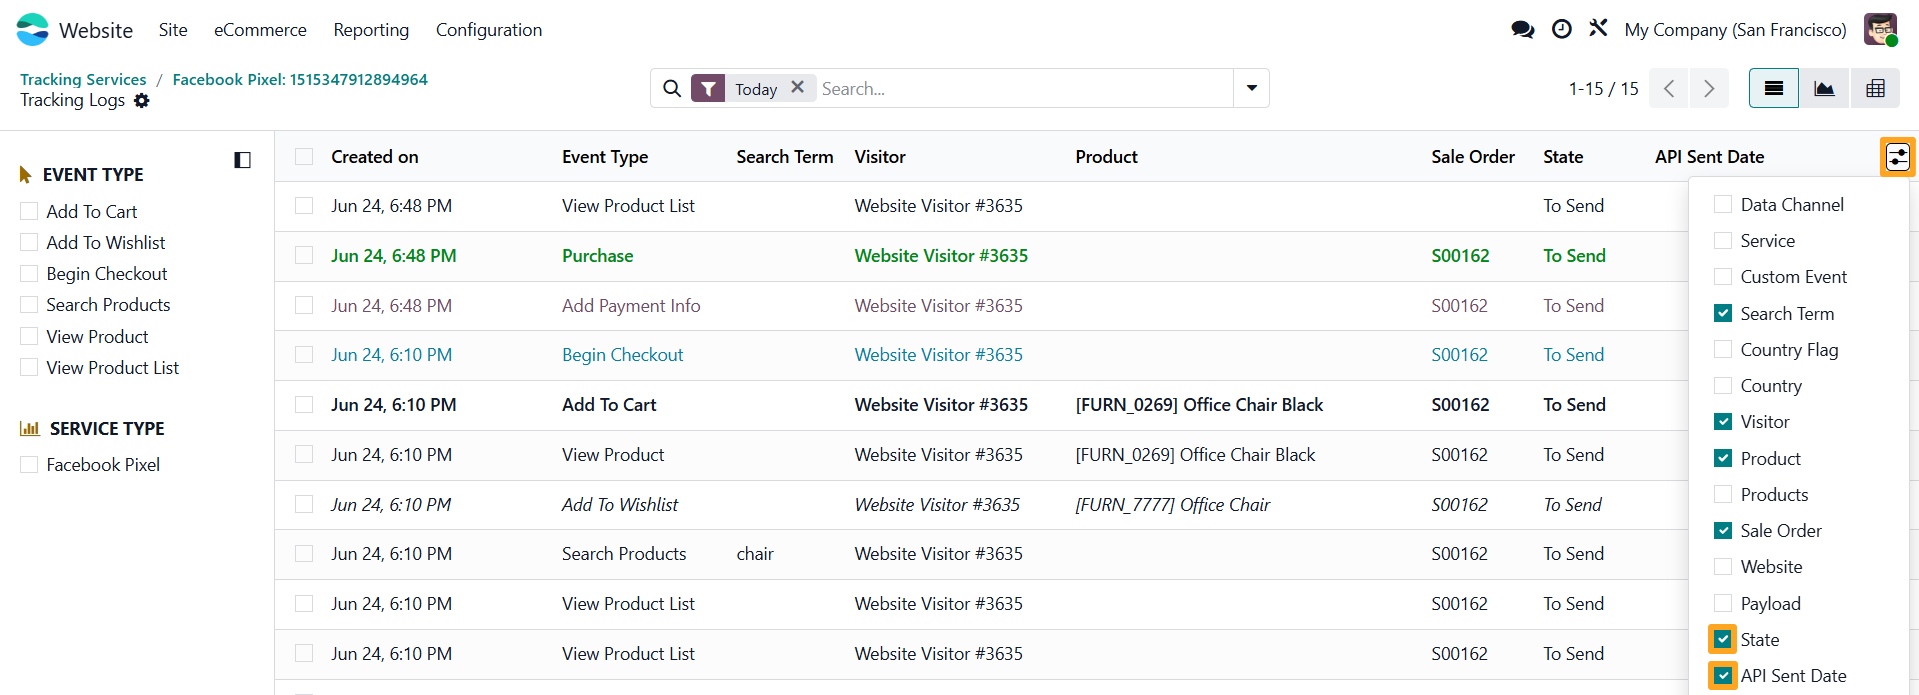This screenshot has height=695, width=1919.
Task: Enable the Products column option
Action: [1723, 495]
